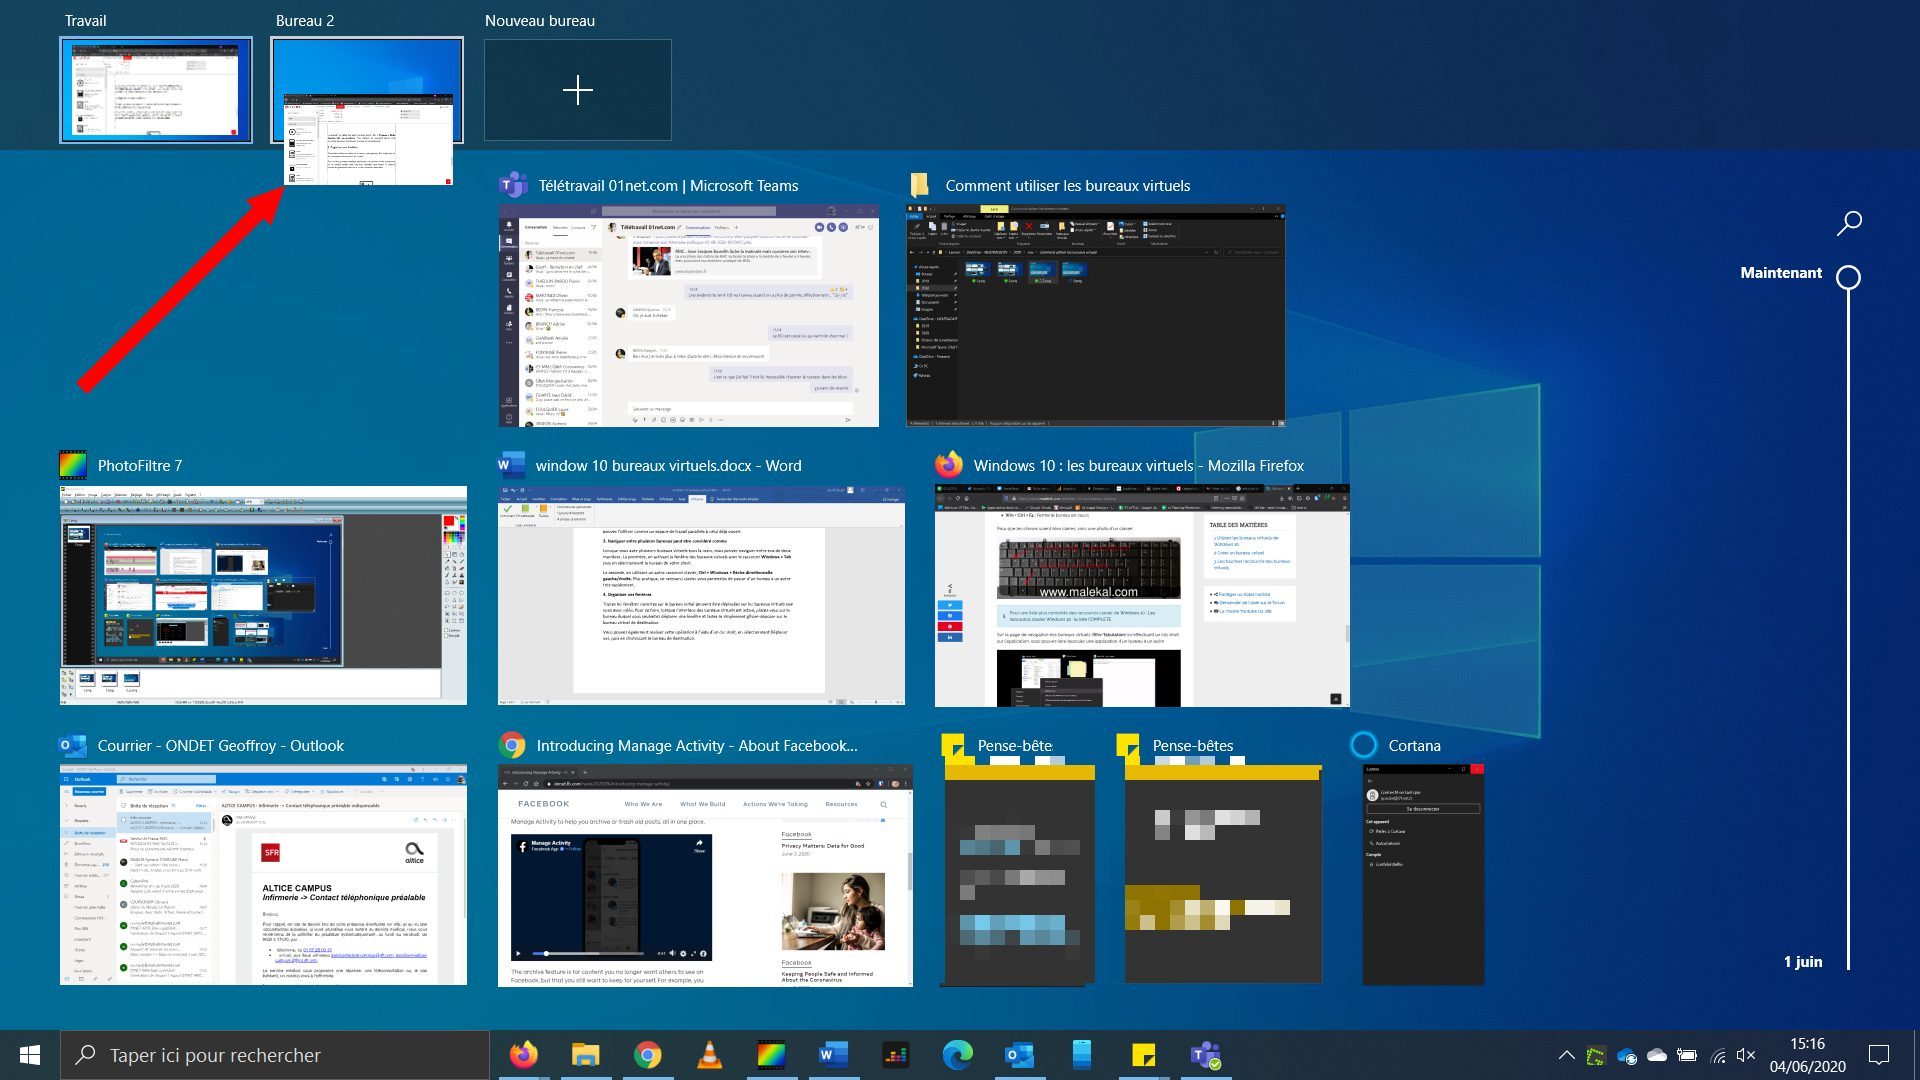Launch Google Chrome from the taskbar
This screenshot has width=1920, height=1080.
coord(647,1055)
